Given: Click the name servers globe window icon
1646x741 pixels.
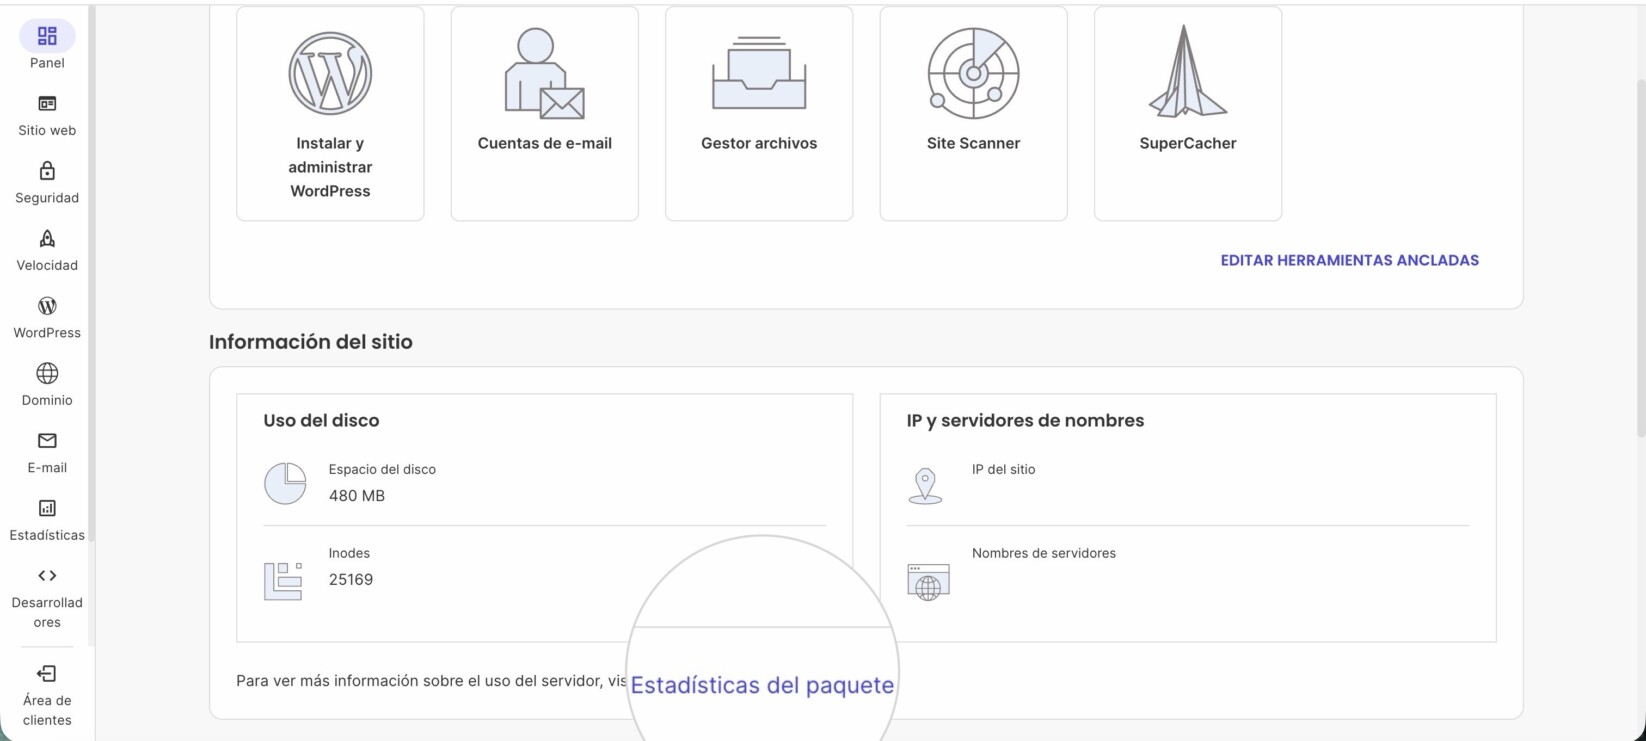Looking at the screenshot, I should click(928, 582).
